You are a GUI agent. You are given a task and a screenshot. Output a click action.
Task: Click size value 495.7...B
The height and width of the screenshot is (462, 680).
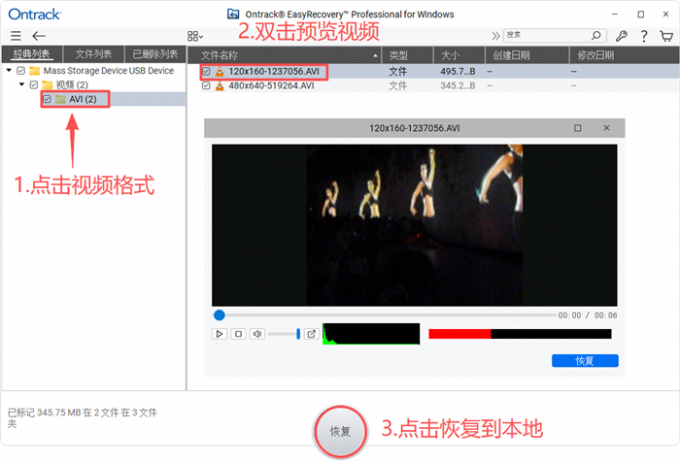point(458,72)
